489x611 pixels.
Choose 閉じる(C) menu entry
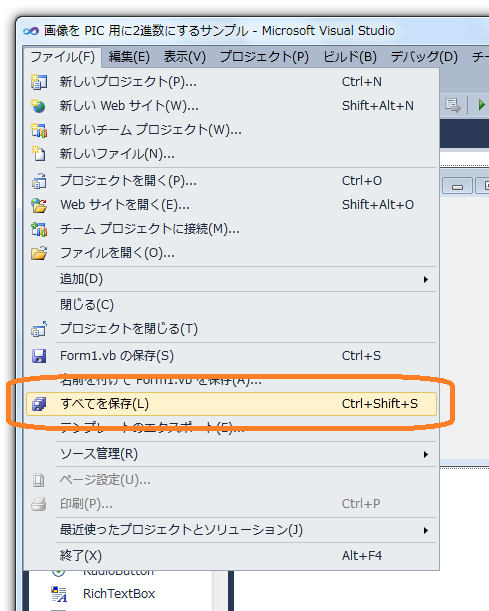click(x=231, y=305)
